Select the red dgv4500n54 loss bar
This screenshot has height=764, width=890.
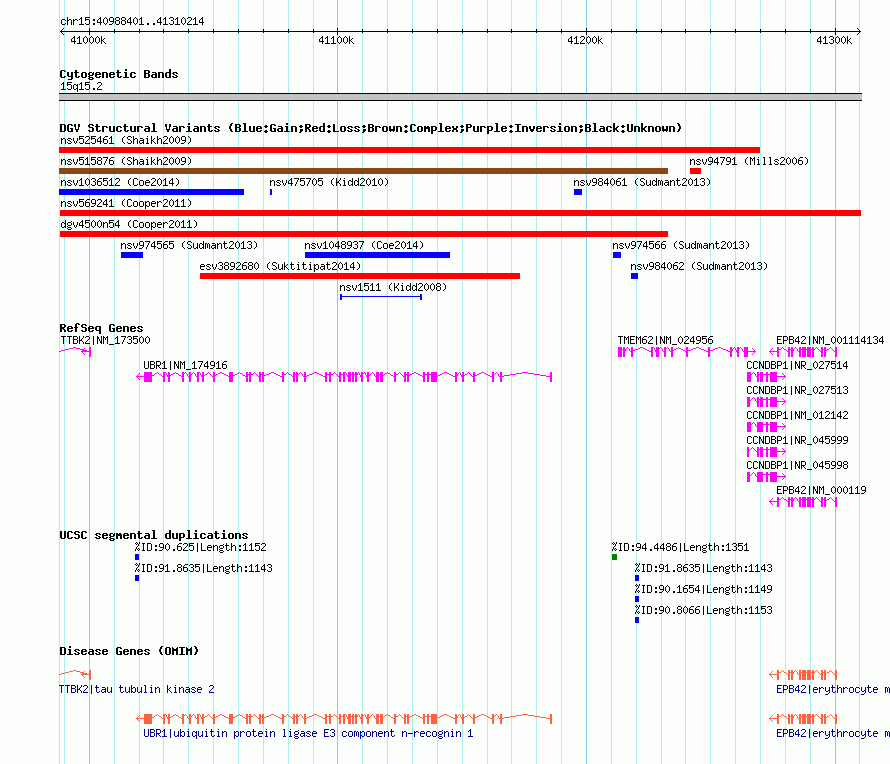[x=363, y=234]
